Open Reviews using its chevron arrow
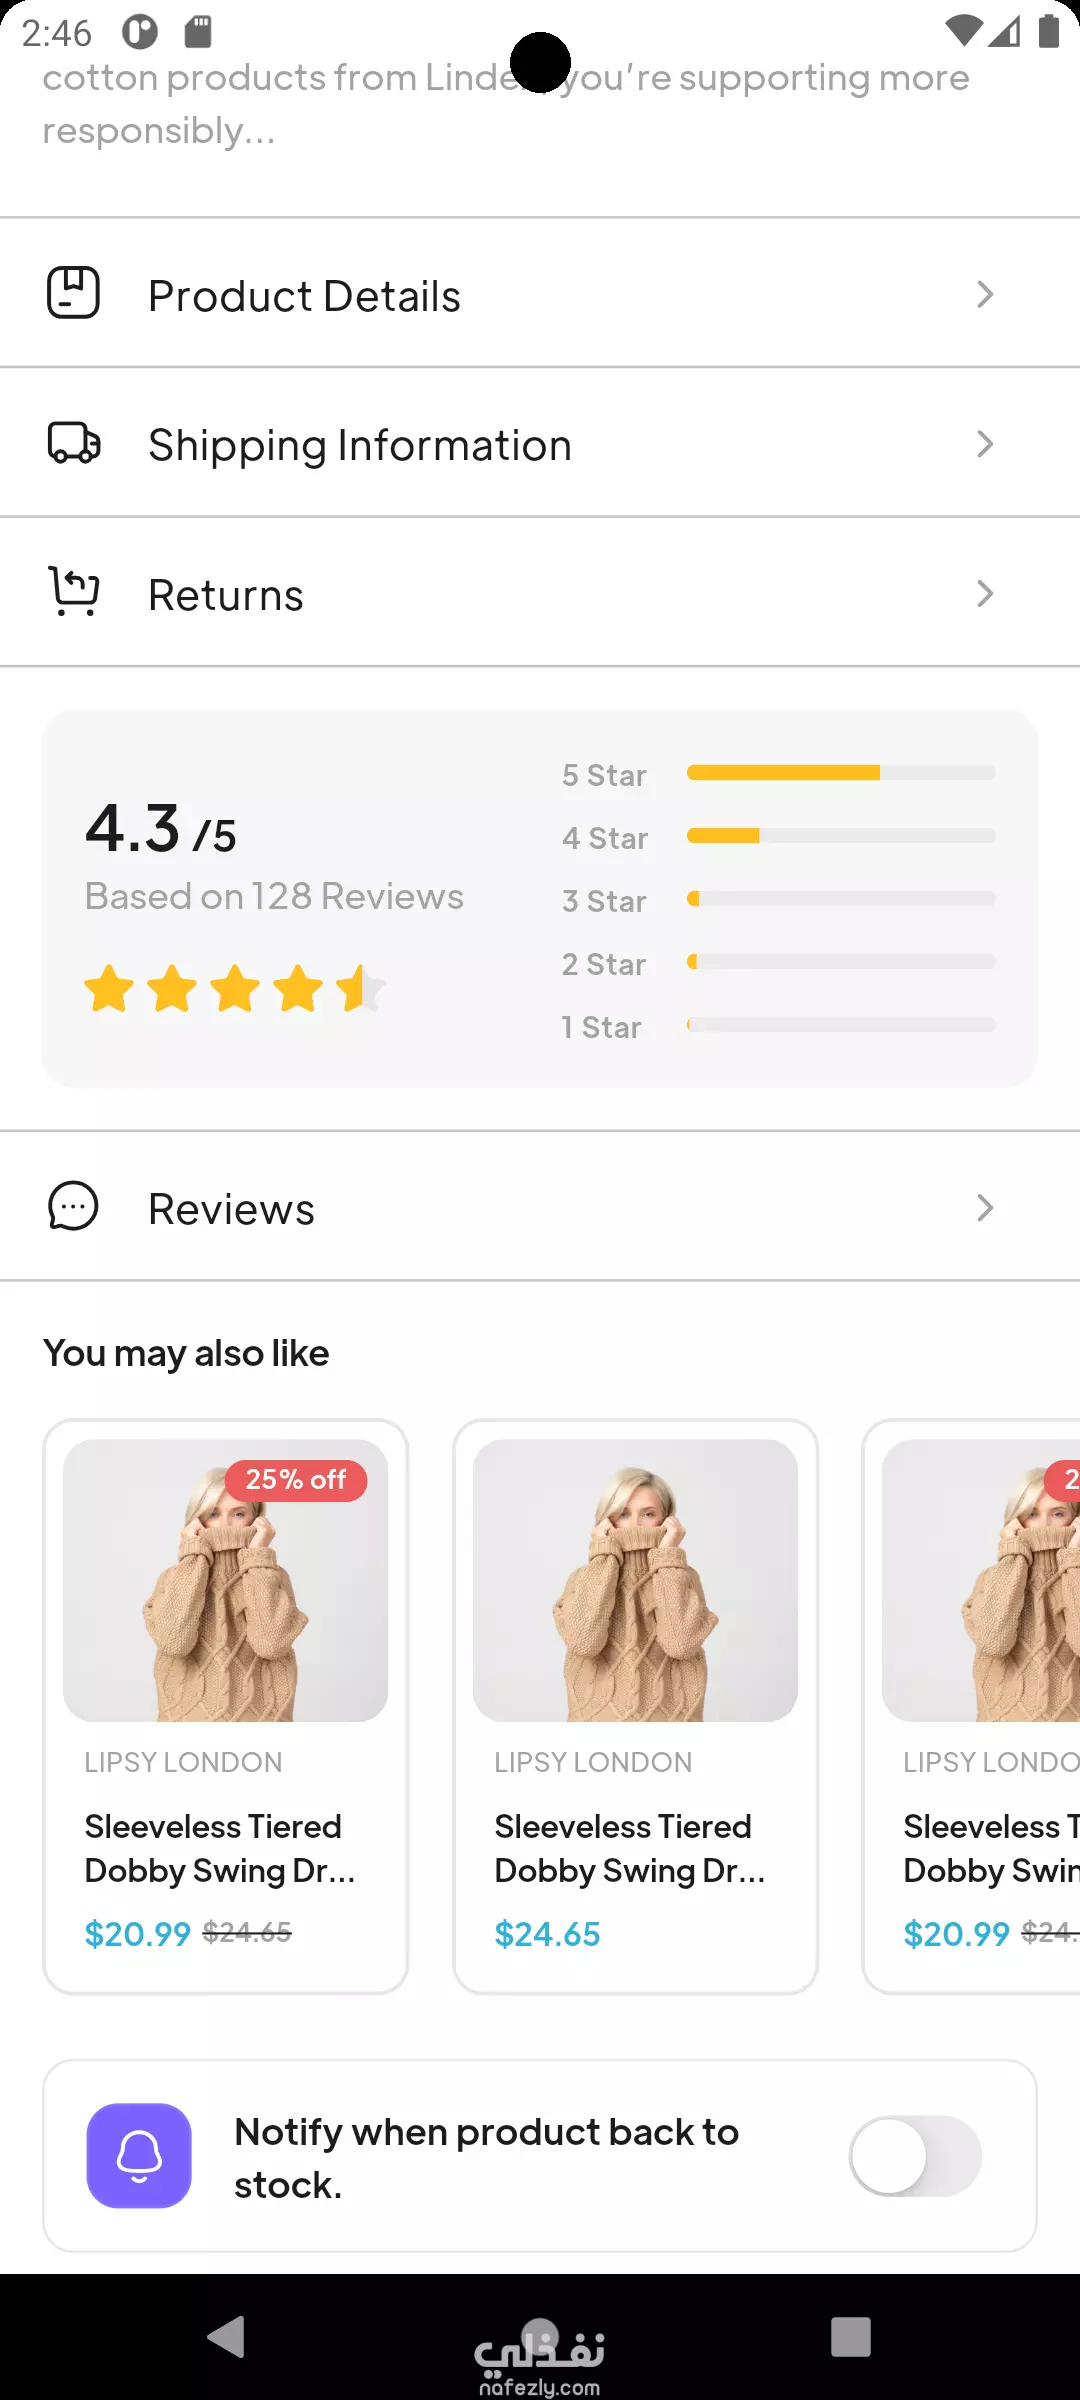The image size is (1080, 2400). (985, 1207)
